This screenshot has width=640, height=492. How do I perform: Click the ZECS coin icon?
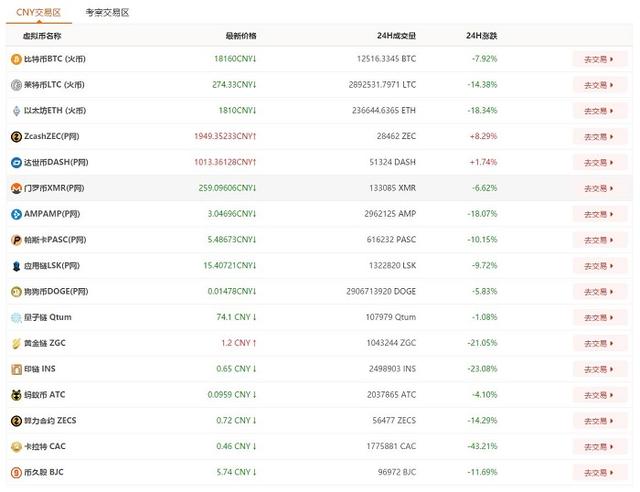click(16, 421)
